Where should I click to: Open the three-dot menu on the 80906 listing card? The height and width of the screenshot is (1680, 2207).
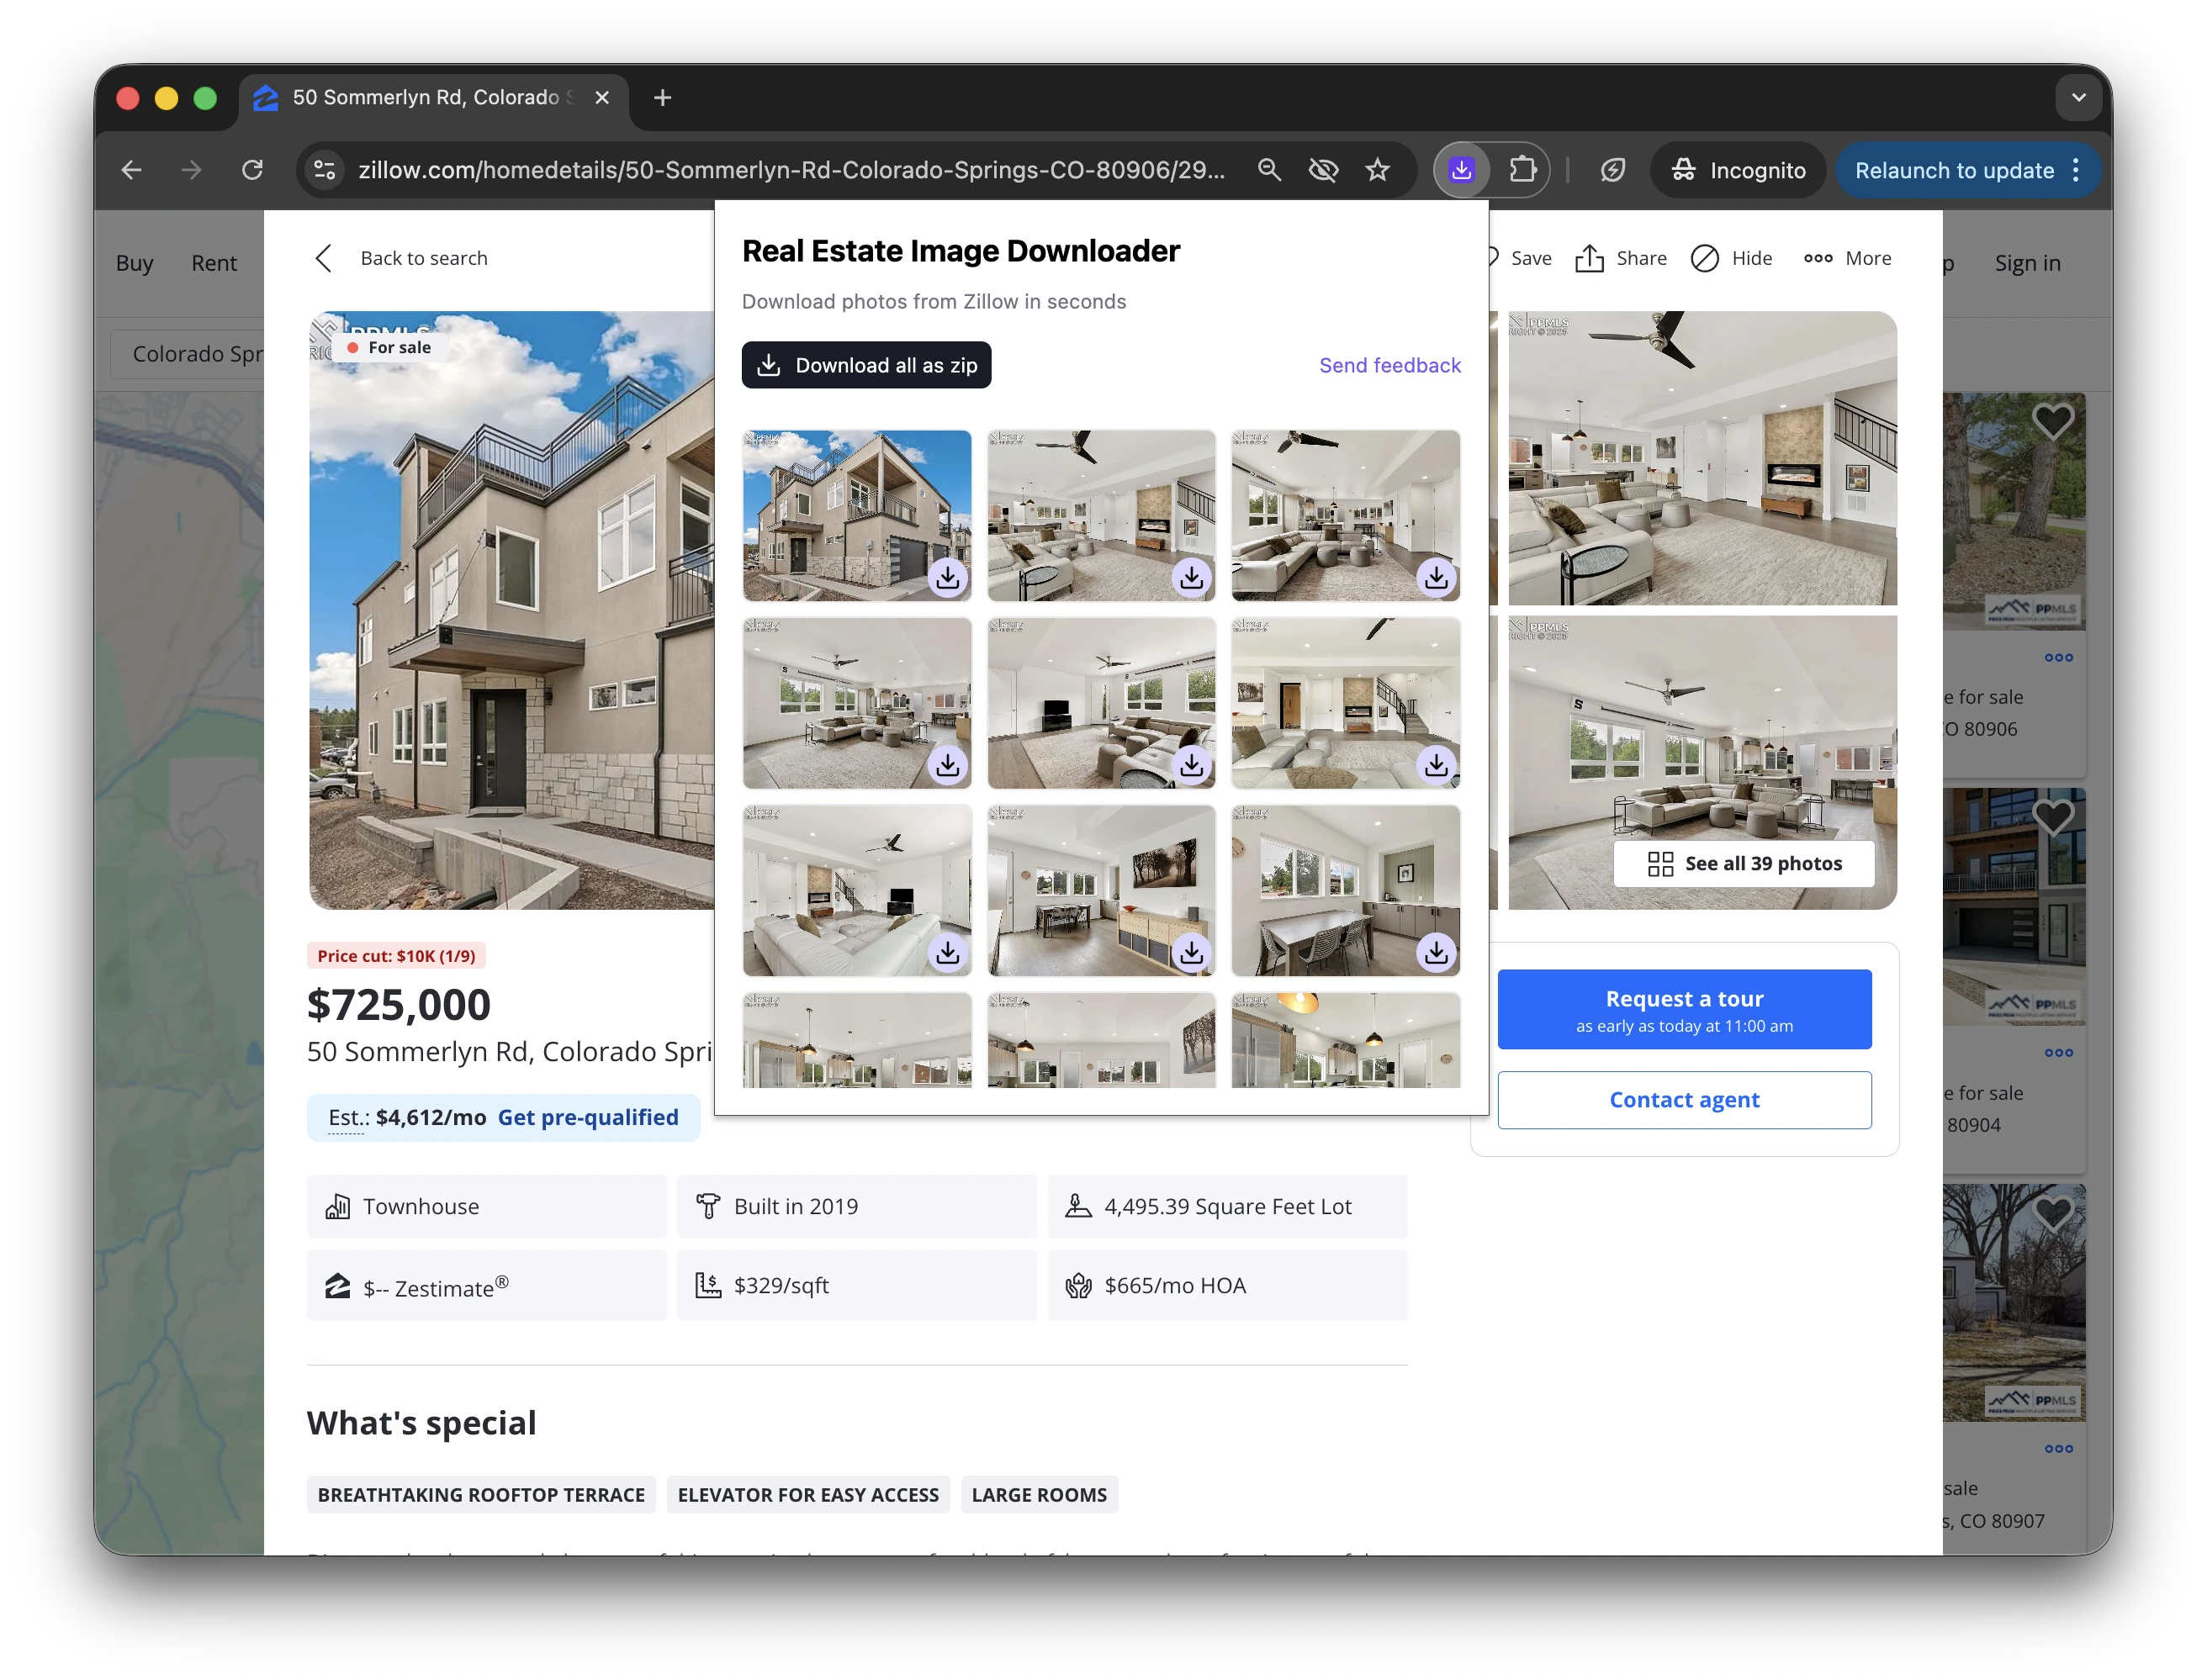pos(2059,657)
